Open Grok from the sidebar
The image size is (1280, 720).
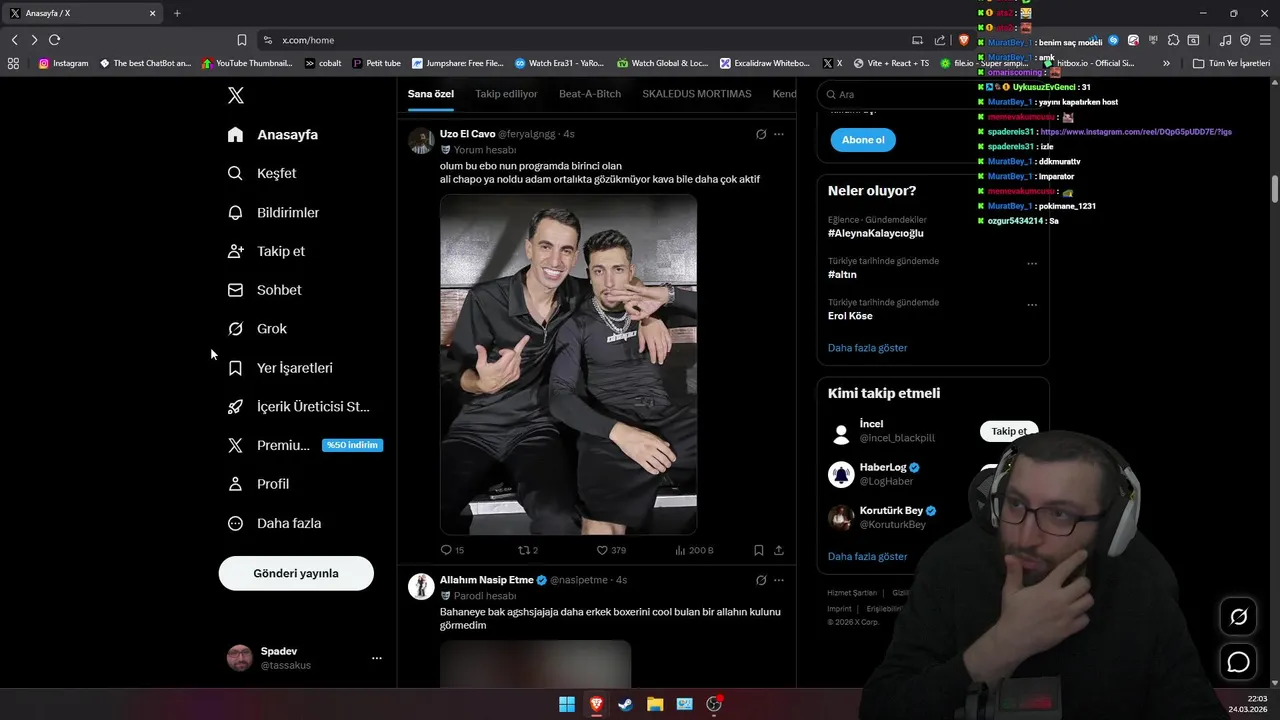(x=258, y=329)
